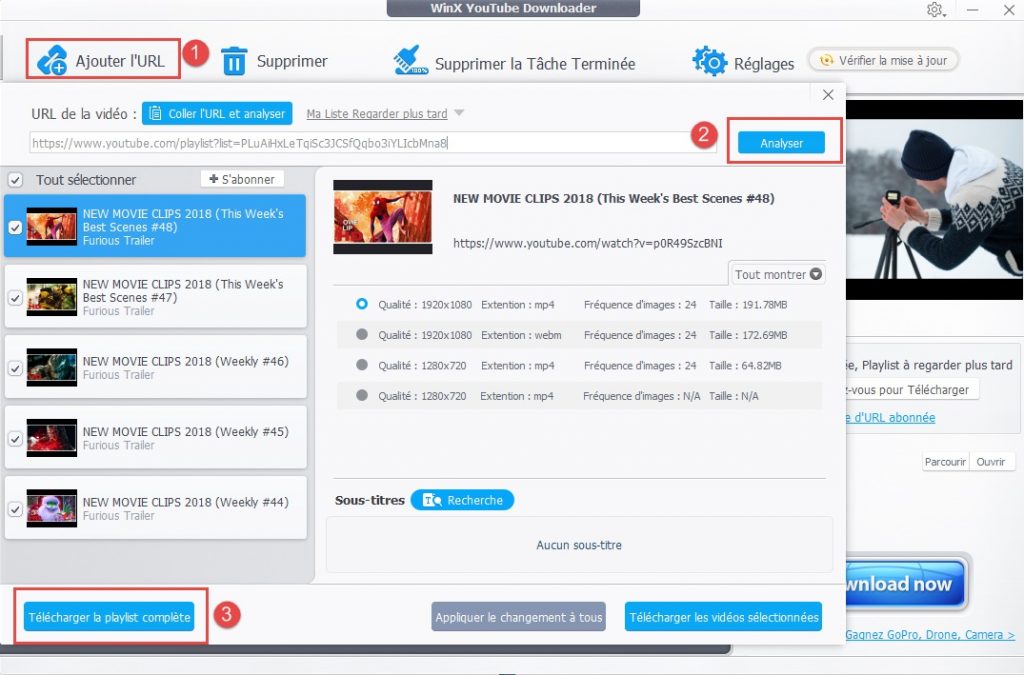Choose the 1280x720 mp4 64.82MB option
Image resolution: width=1024 pixels, height=675 pixels.
pos(361,366)
